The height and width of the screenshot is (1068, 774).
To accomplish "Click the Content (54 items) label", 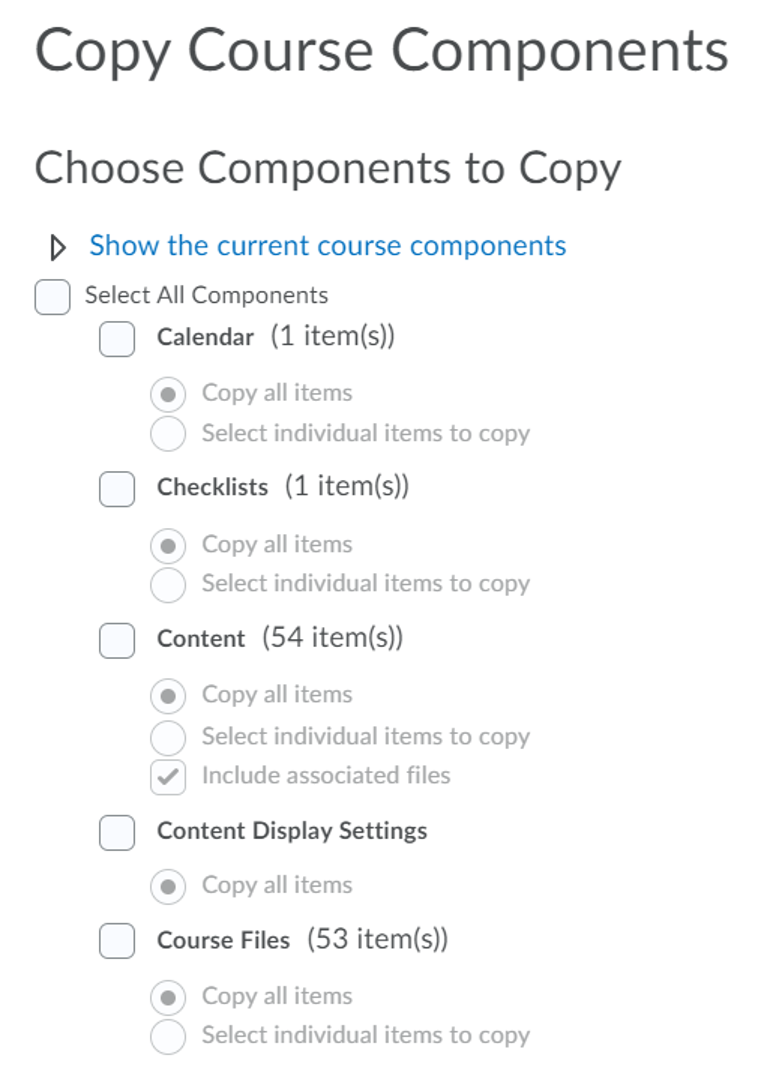I will (x=280, y=638).
